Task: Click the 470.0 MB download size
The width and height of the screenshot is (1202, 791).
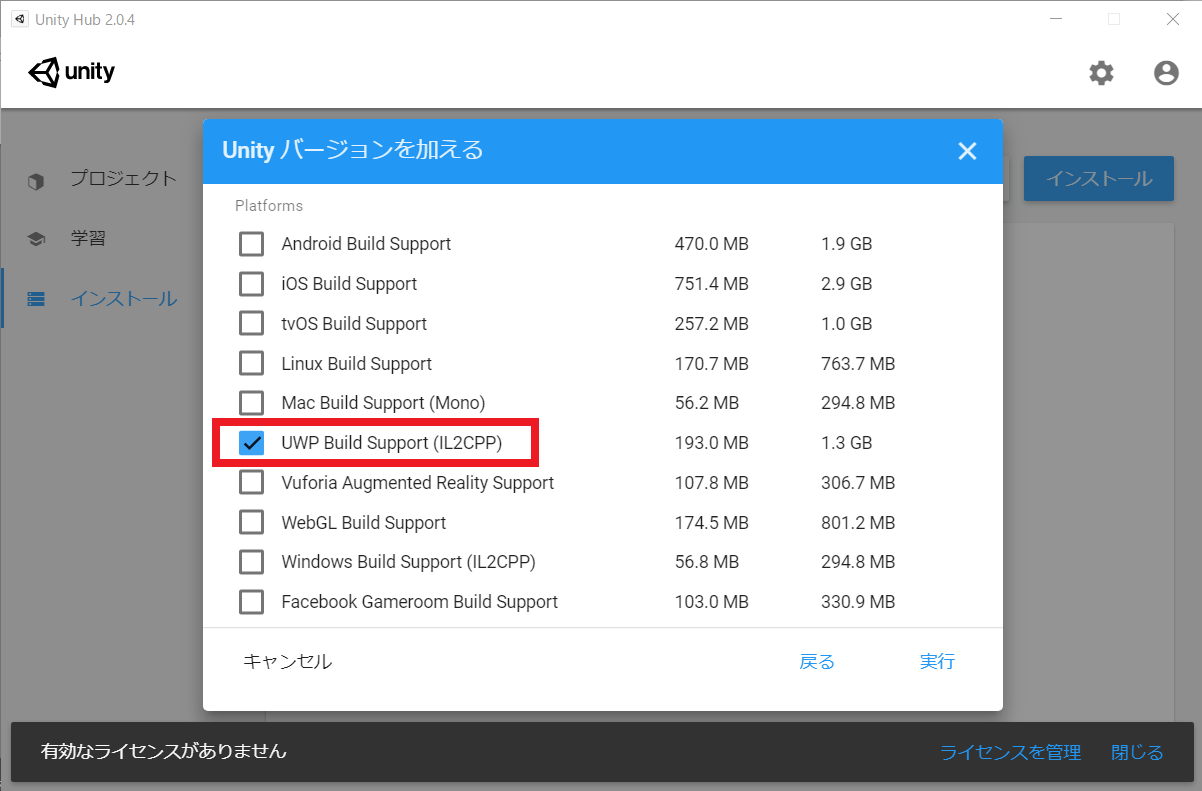Action: [712, 244]
